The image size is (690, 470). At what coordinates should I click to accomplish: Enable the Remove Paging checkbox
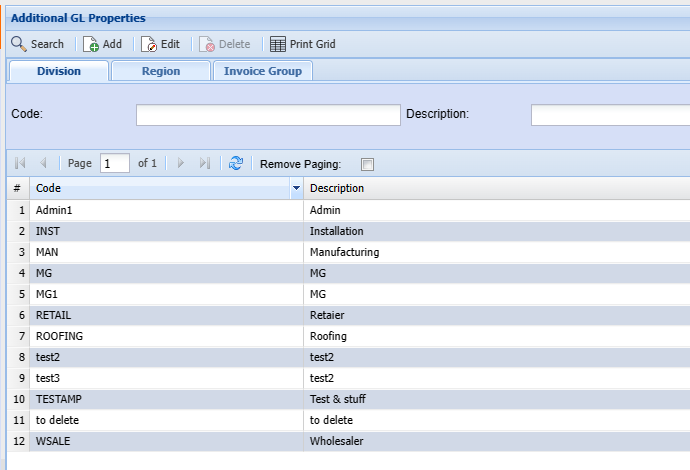coord(367,164)
